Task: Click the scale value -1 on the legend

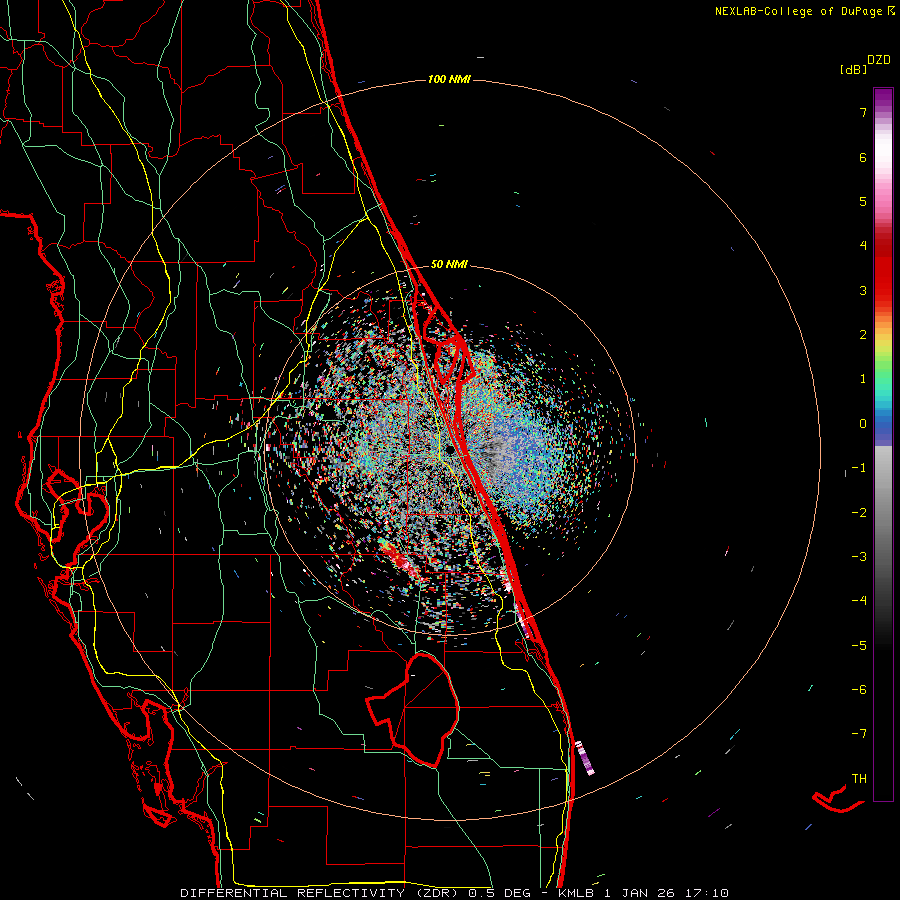Action: click(x=859, y=468)
